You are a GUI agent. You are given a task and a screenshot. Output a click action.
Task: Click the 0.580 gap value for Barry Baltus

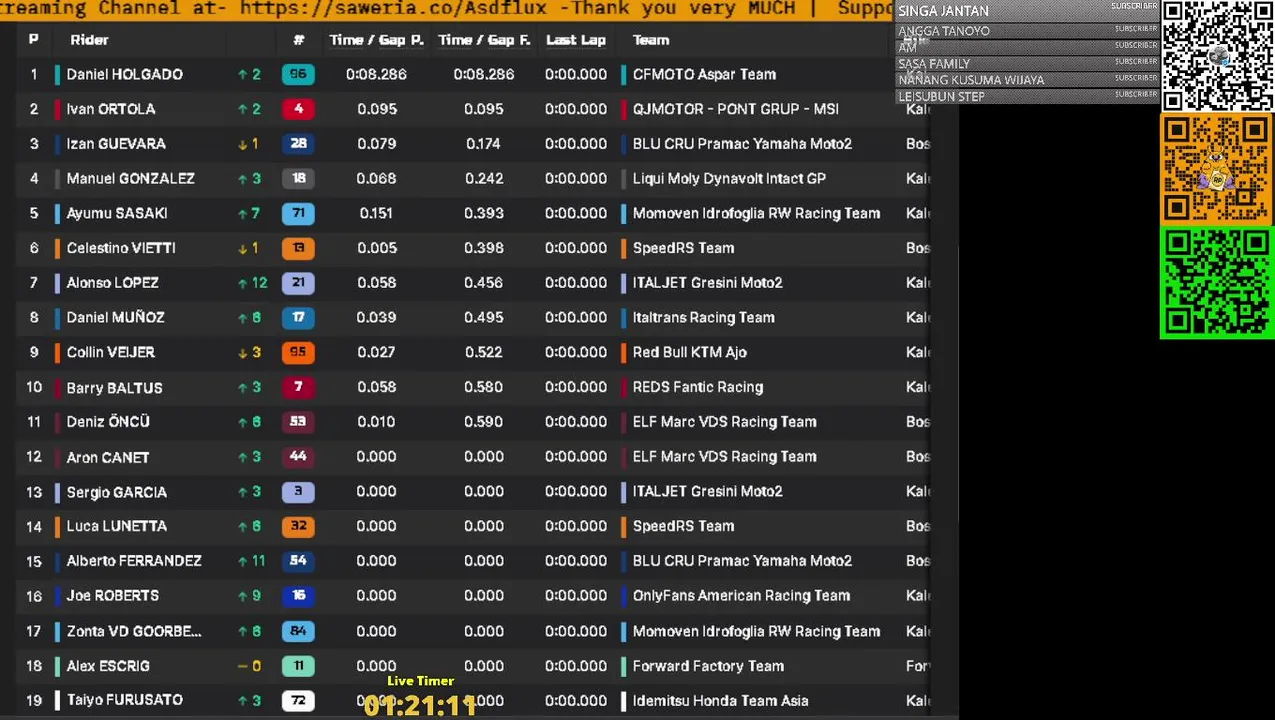click(484, 387)
